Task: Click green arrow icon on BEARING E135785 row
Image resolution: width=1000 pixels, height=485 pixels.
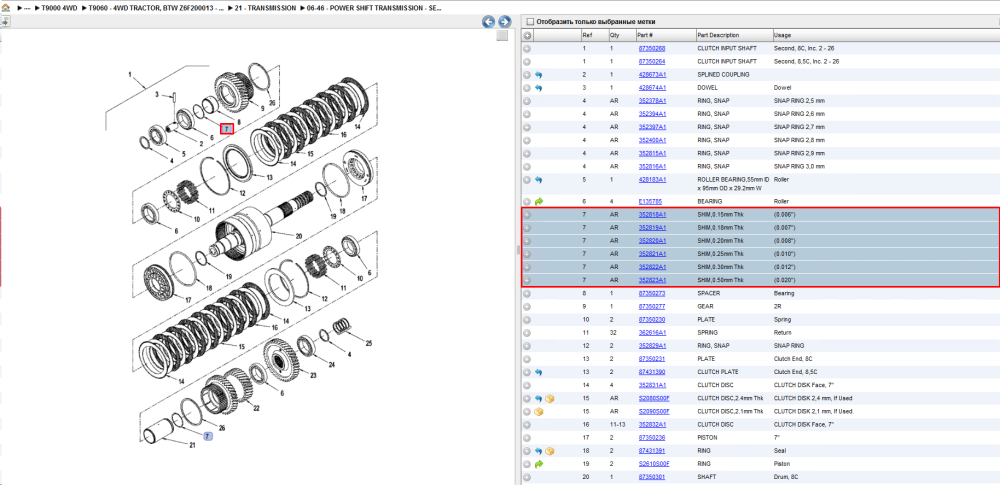Action: 539,202
